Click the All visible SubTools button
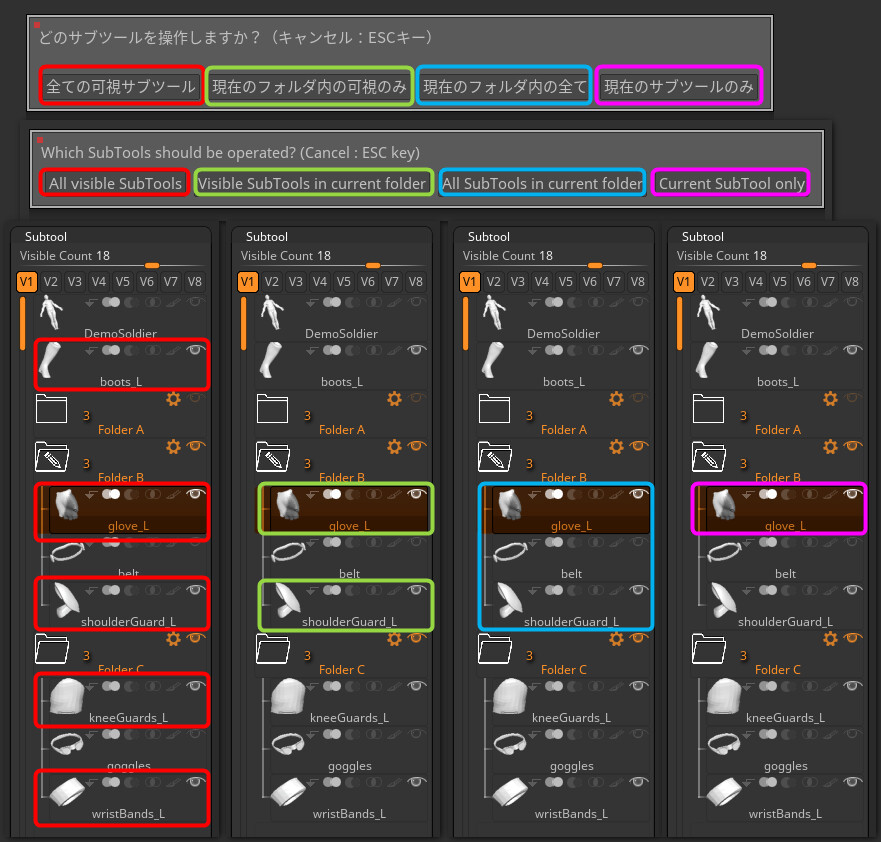The height and width of the screenshot is (842, 881). click(x=114, y=183)
